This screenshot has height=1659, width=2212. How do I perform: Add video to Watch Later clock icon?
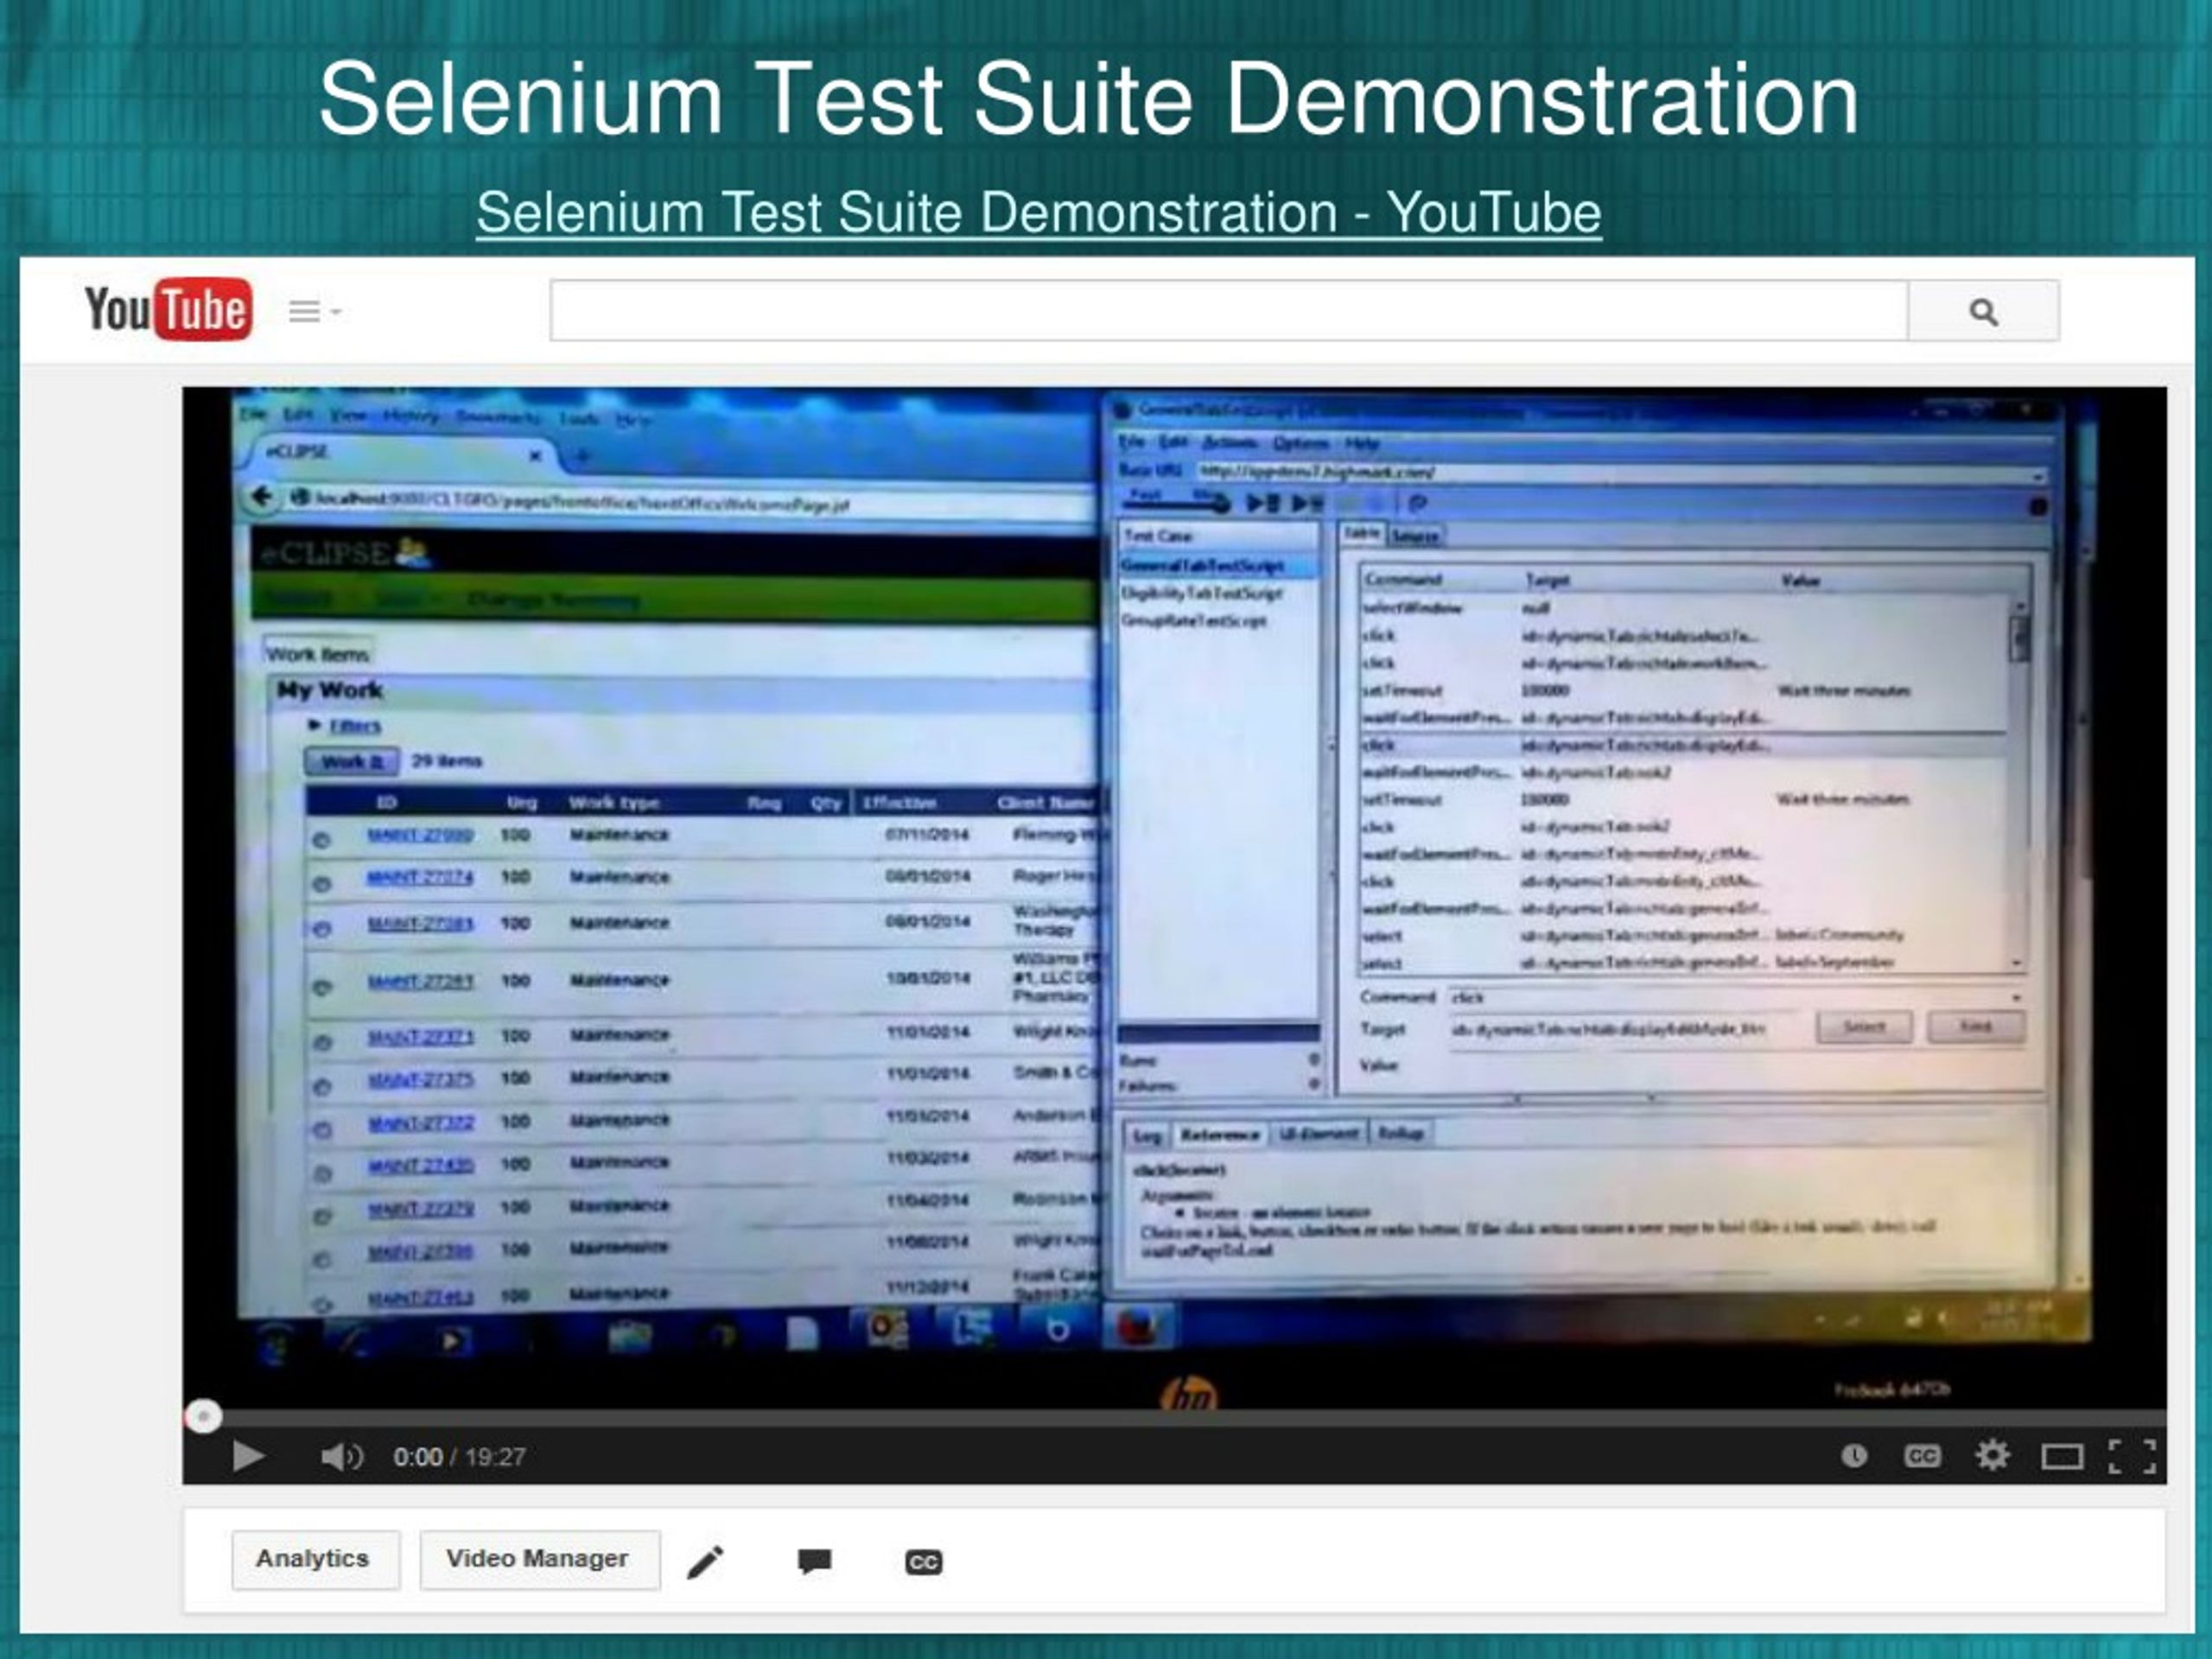click(1854, 1456)
